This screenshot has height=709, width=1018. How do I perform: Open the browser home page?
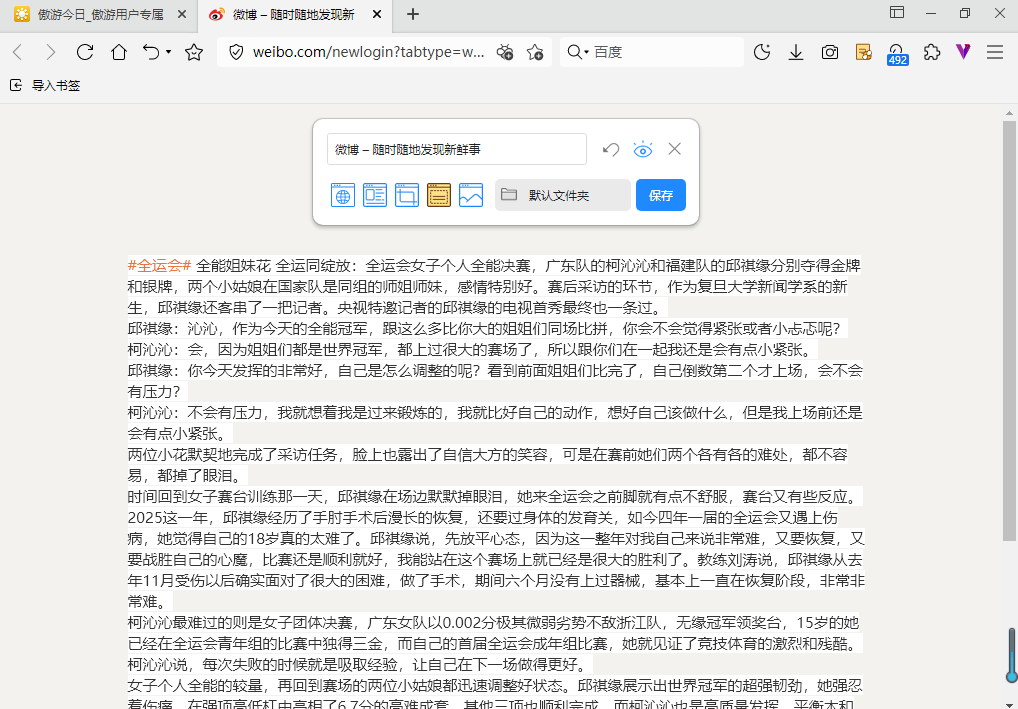point(119,53)
